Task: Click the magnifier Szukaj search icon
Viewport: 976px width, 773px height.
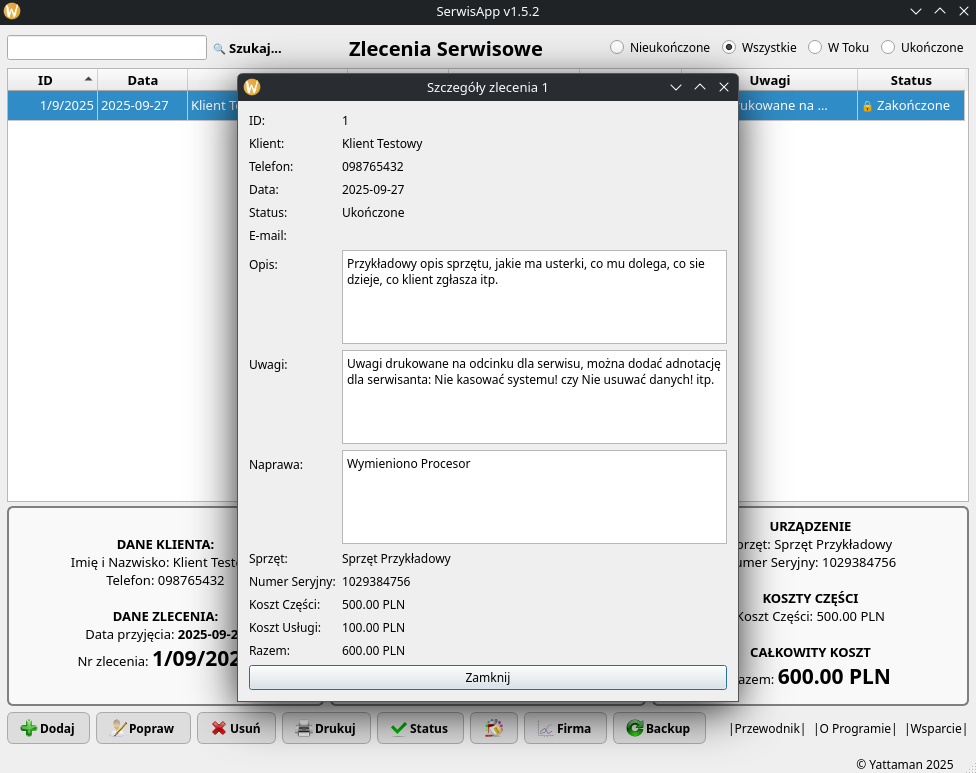Action: point(219,48)
